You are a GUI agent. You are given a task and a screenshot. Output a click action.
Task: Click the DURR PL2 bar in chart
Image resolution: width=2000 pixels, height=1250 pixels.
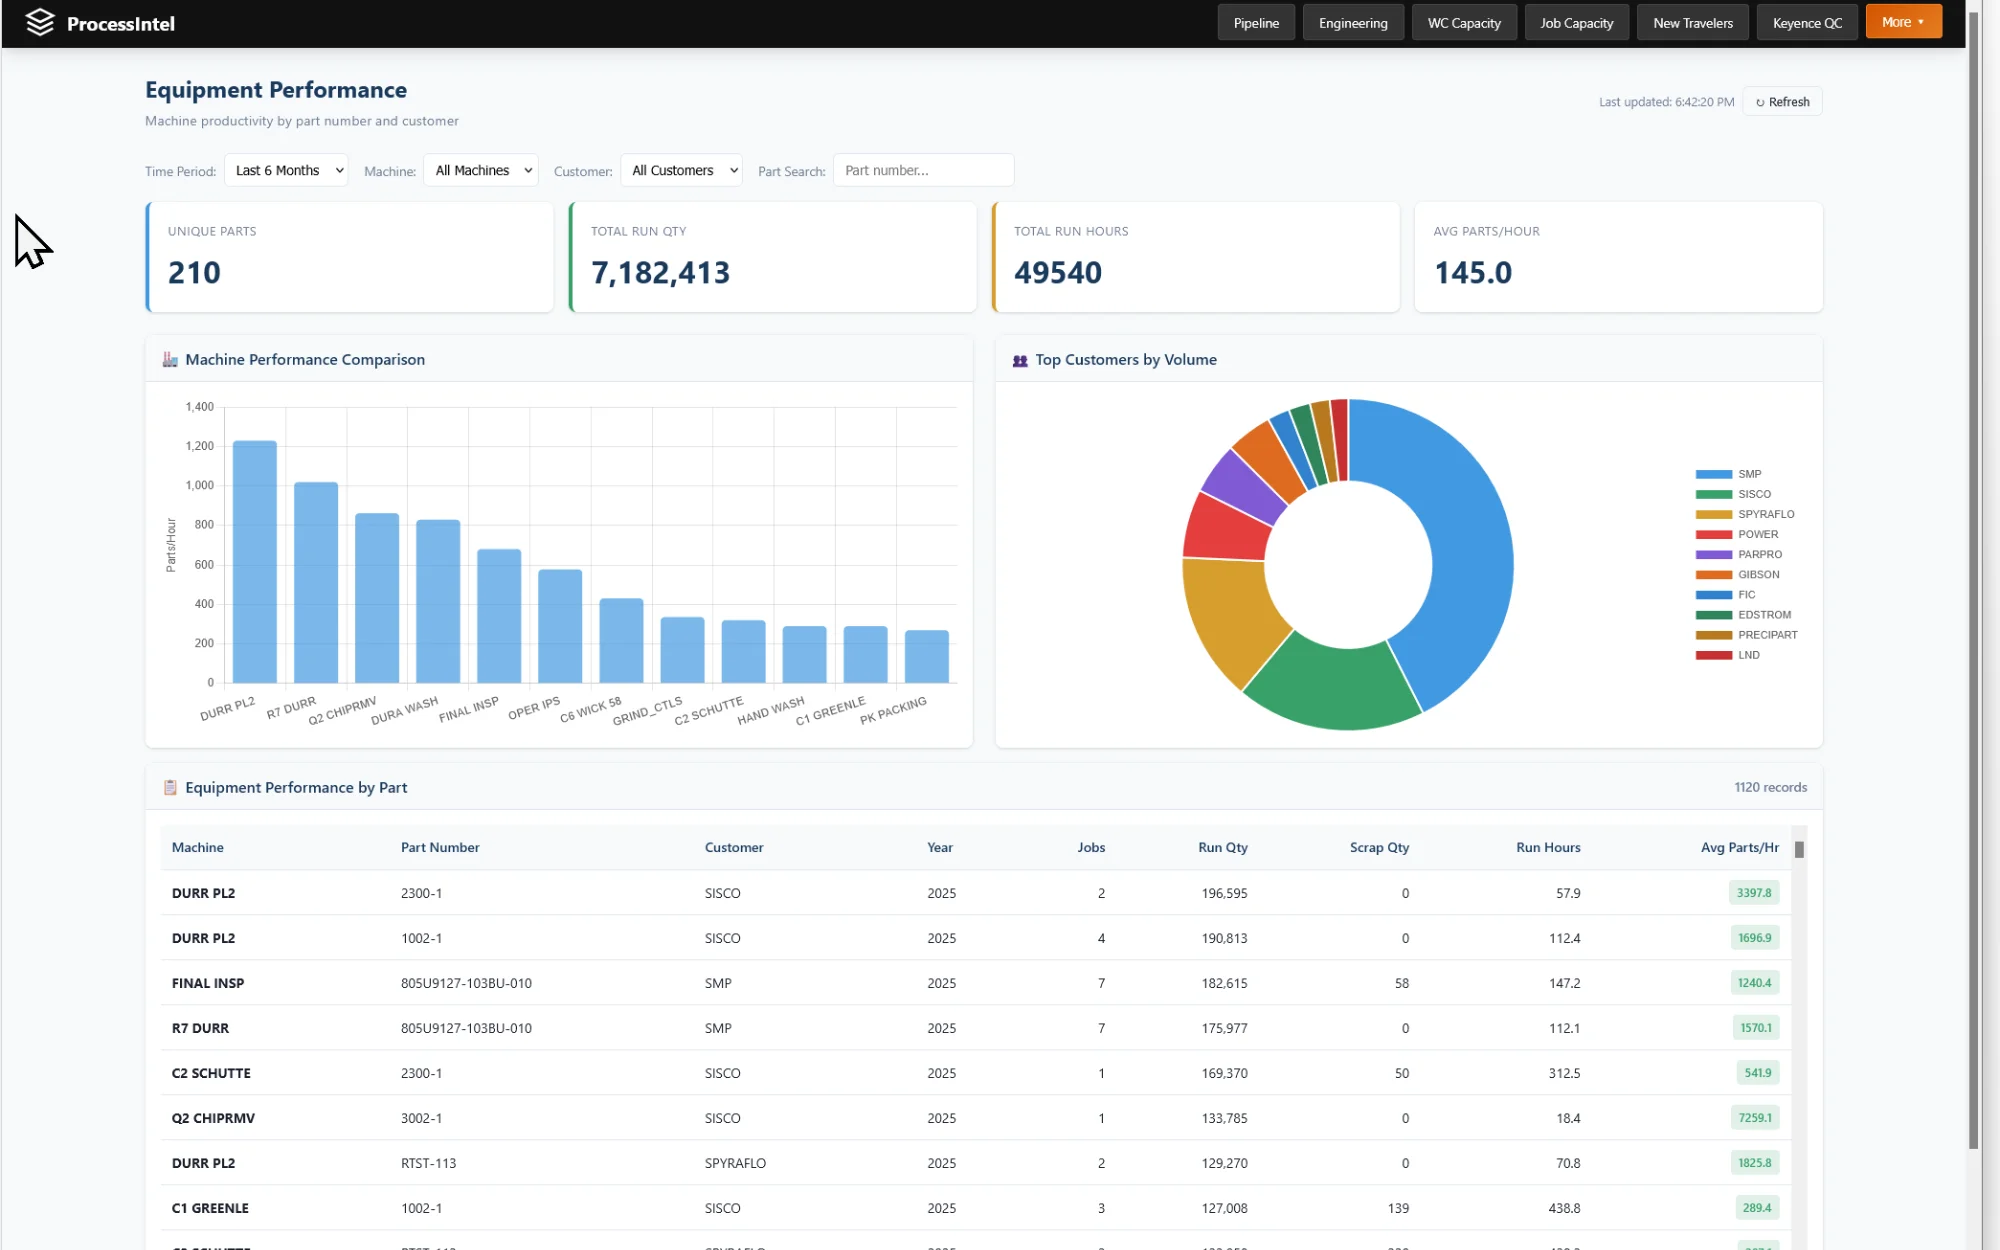(x=255, y=561)
